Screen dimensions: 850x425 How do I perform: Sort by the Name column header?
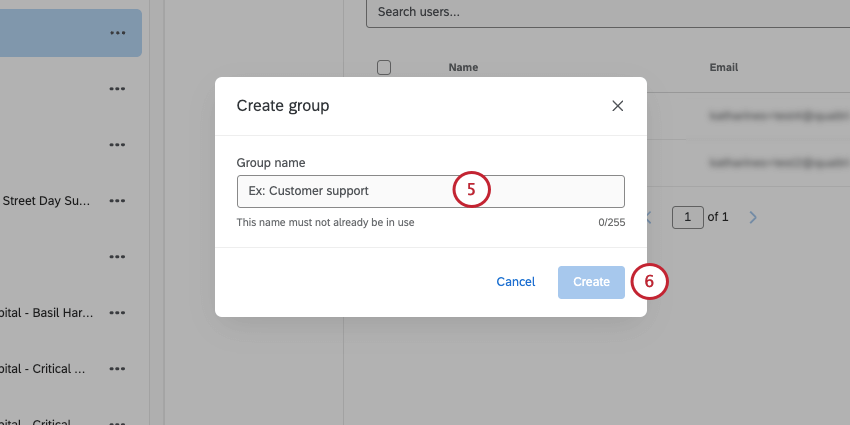tap(464, 68)
